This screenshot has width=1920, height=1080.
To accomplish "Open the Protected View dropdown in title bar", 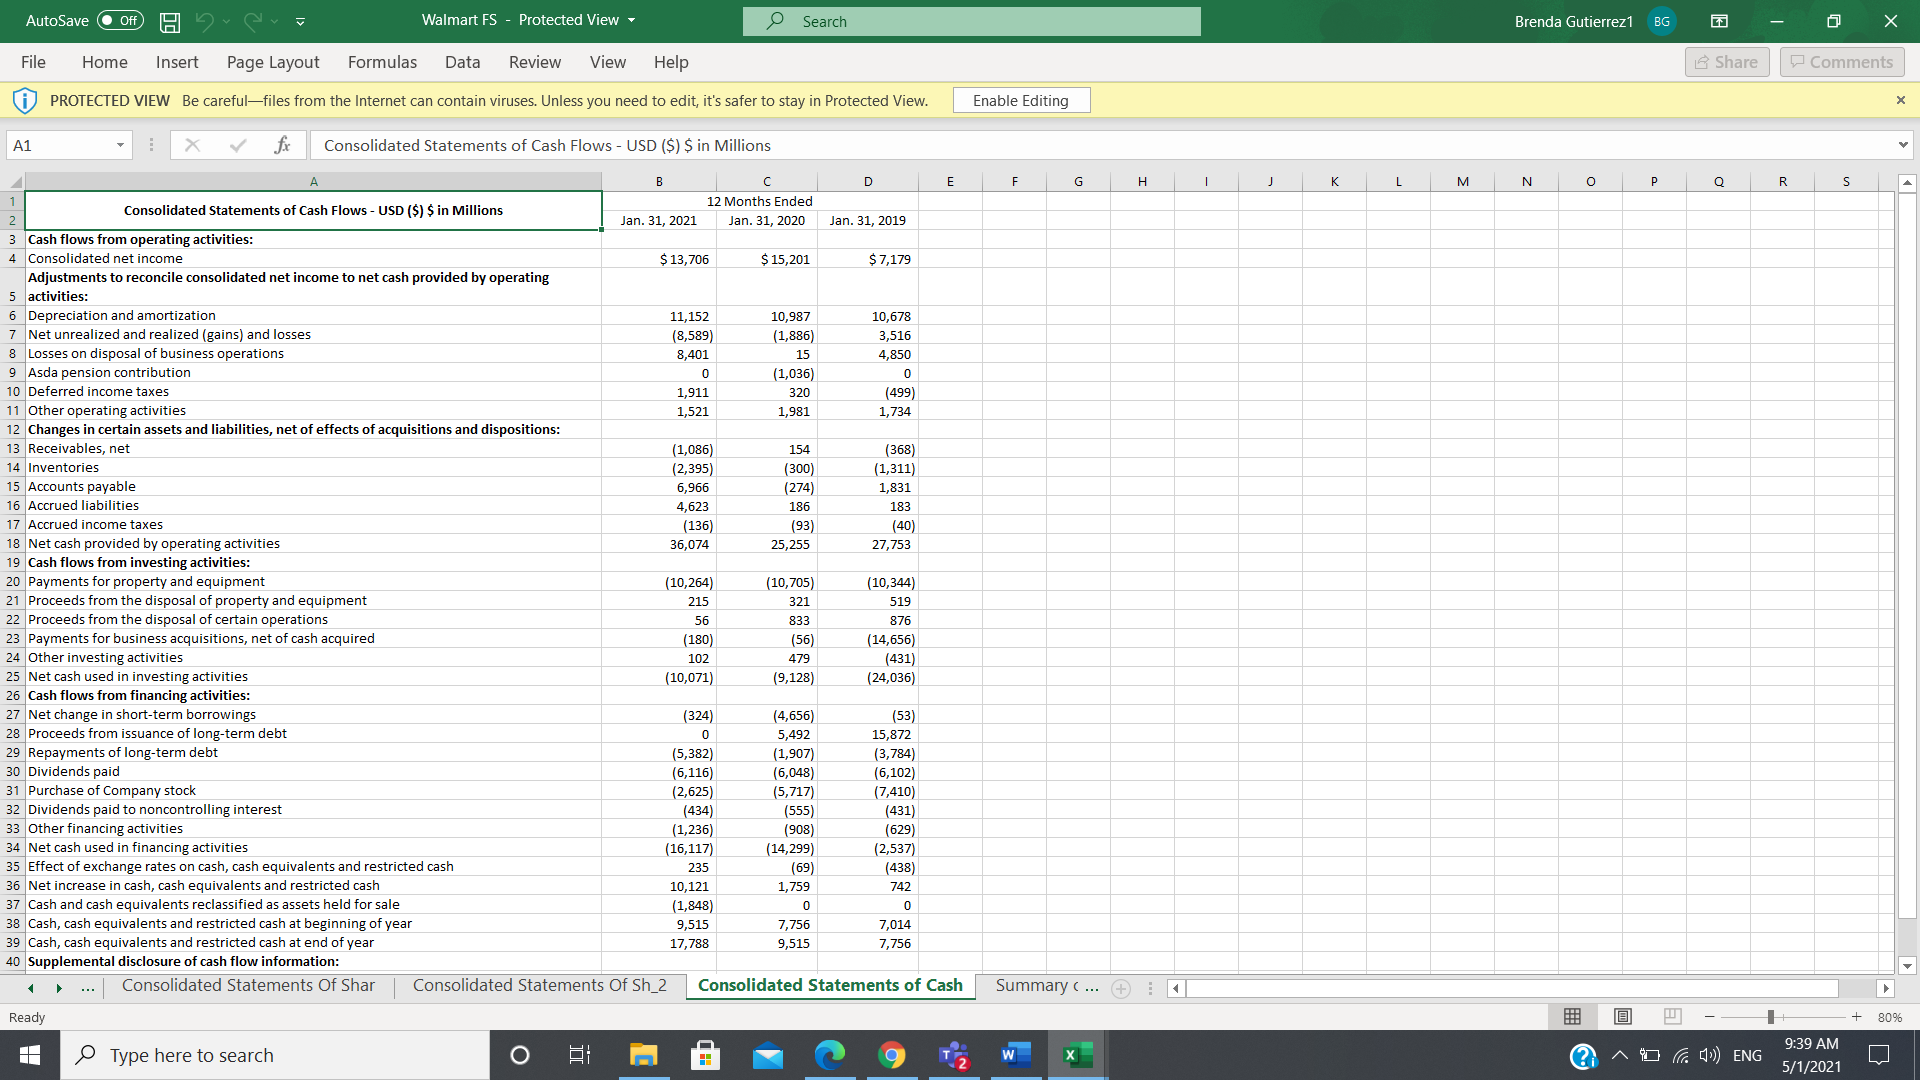I will 630,20.
